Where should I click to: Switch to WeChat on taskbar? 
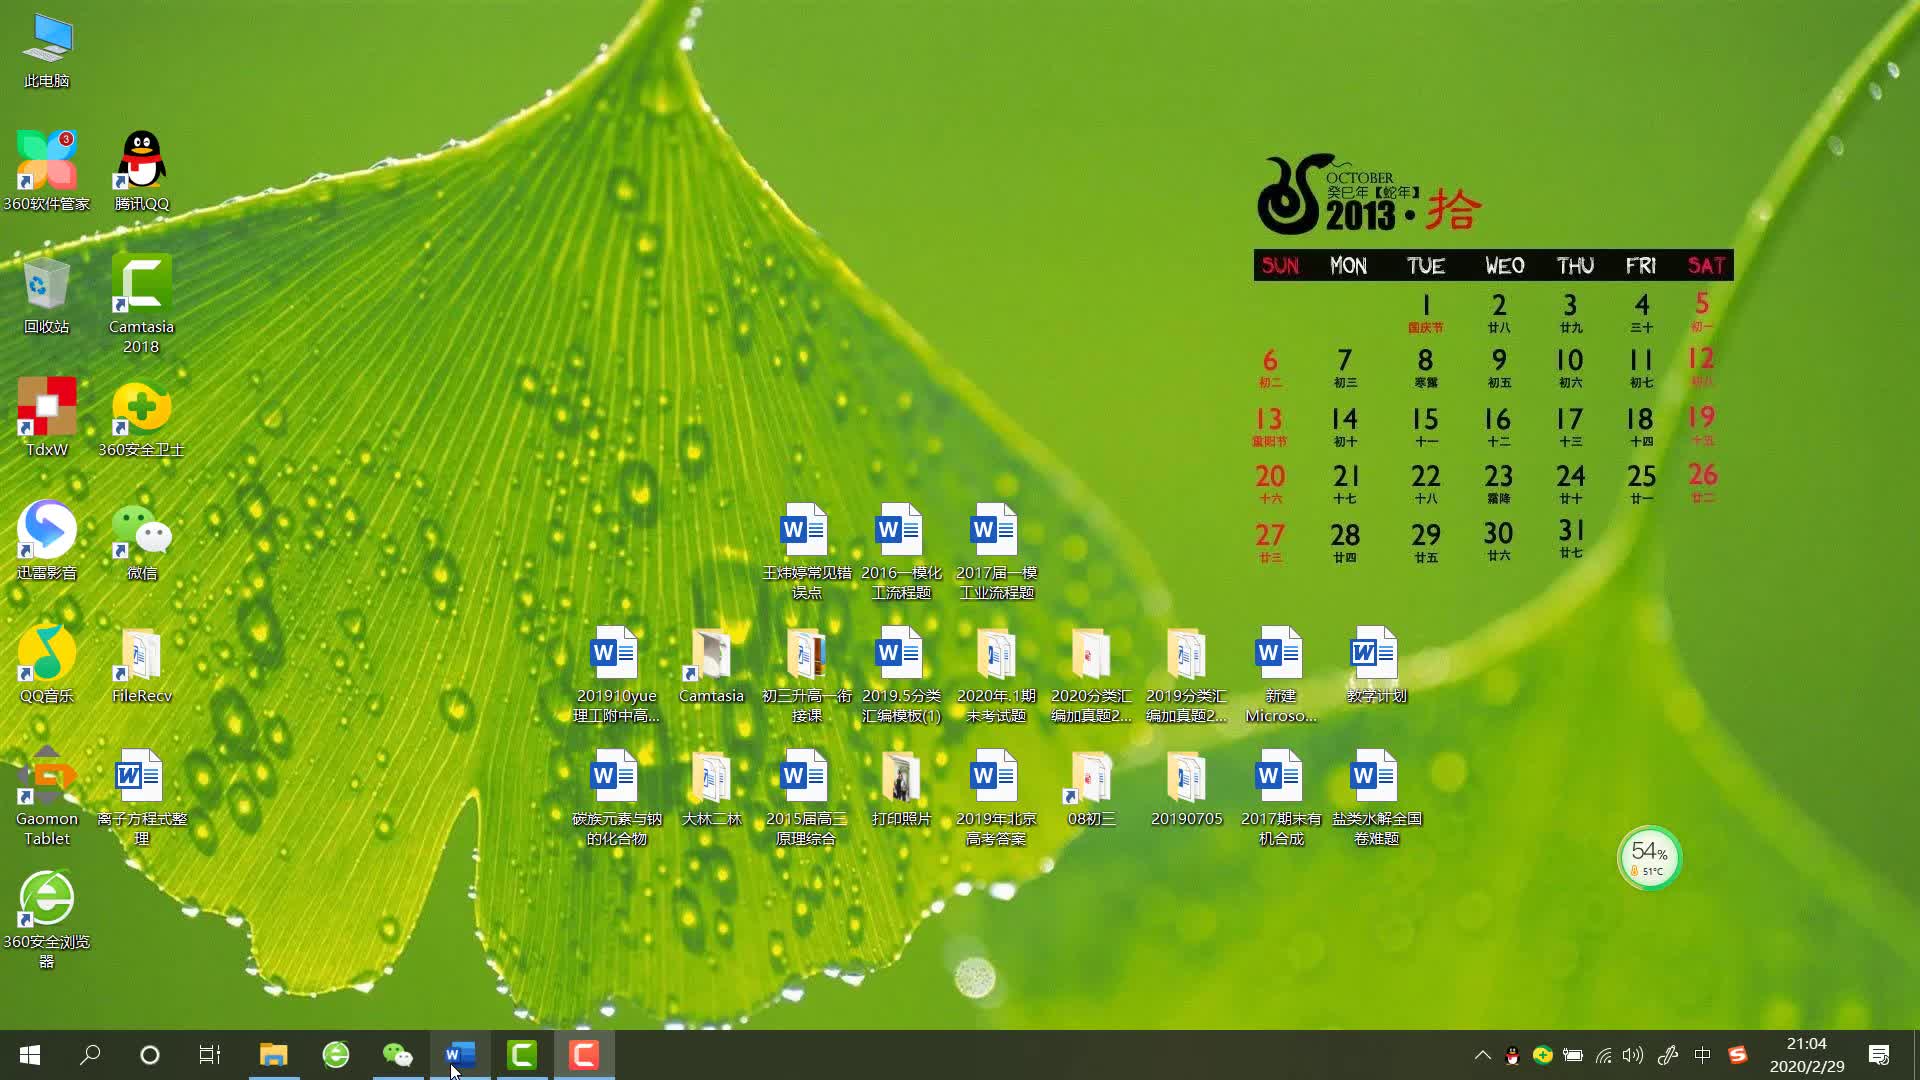pyautogui.click(x=398, y=1055)
